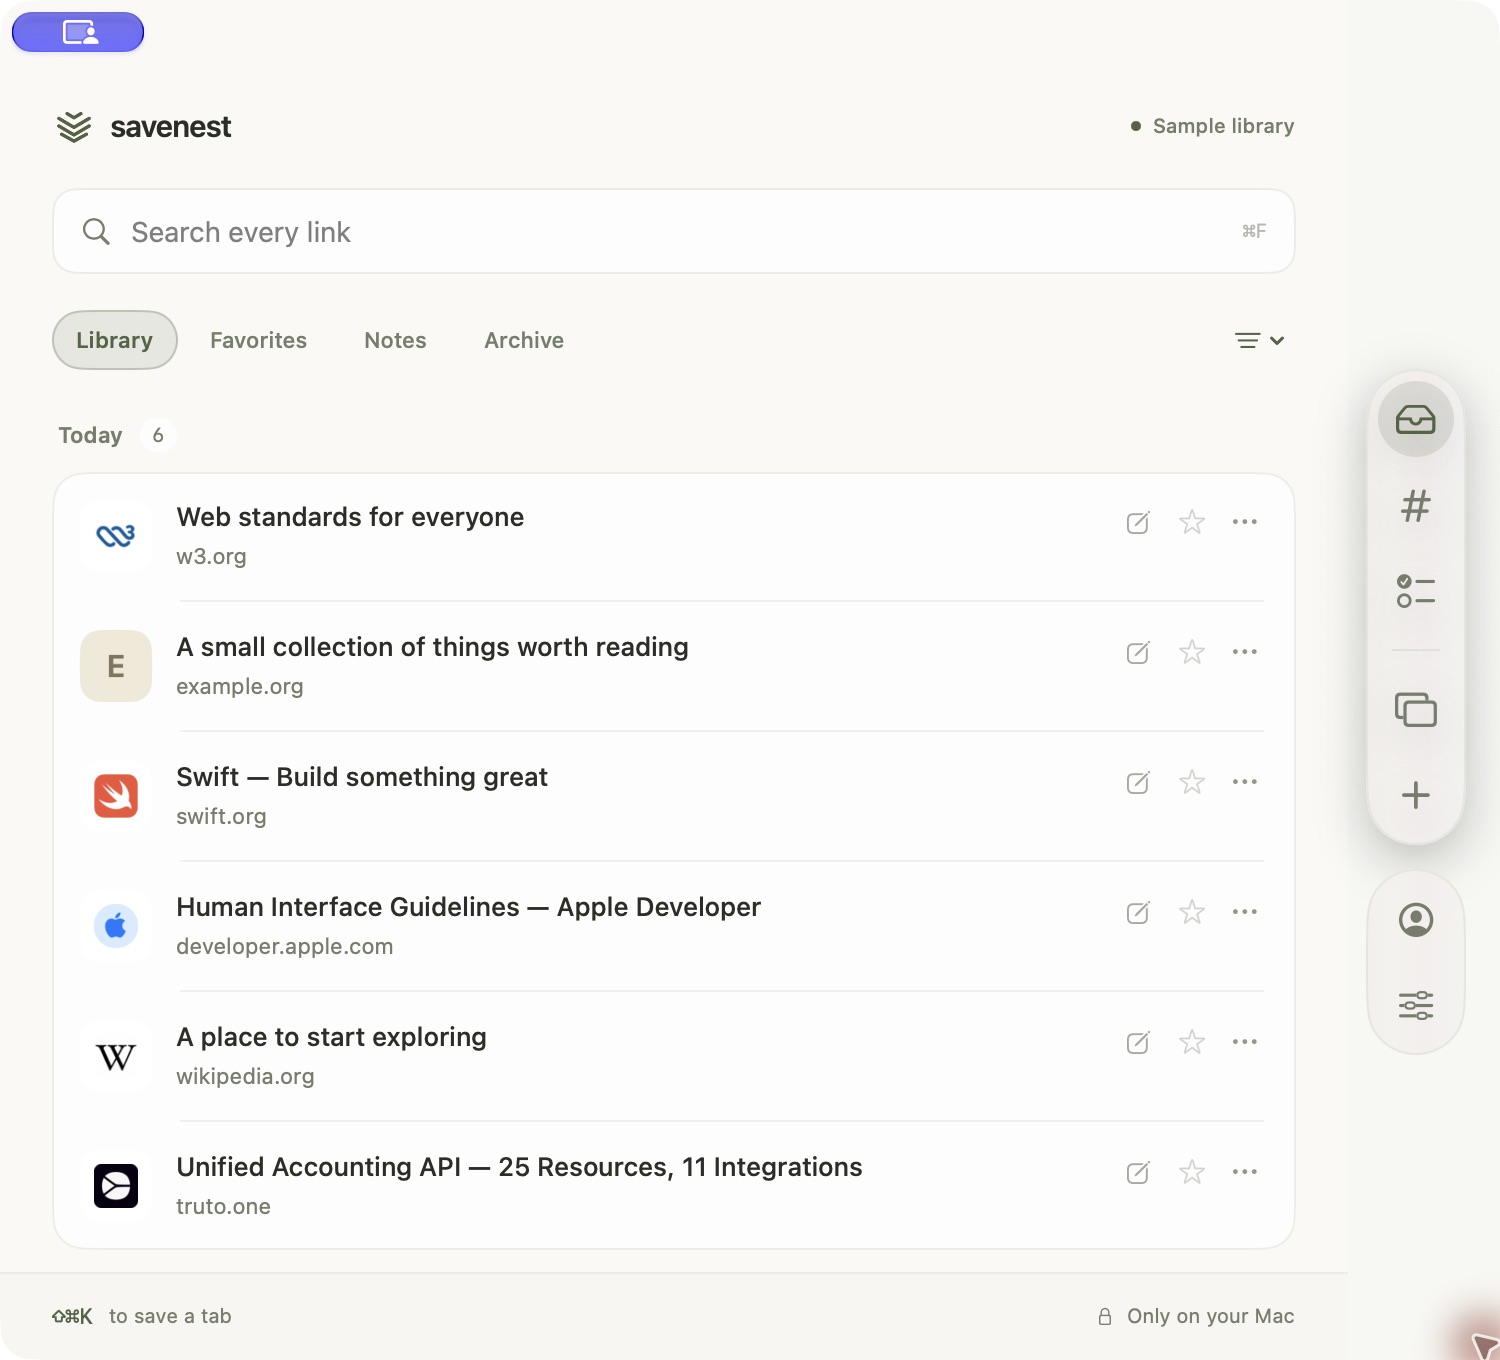This screenshot has width=1500, height=1360.
Task: Click the plus add icon
Action: [x=1415, y=795]
